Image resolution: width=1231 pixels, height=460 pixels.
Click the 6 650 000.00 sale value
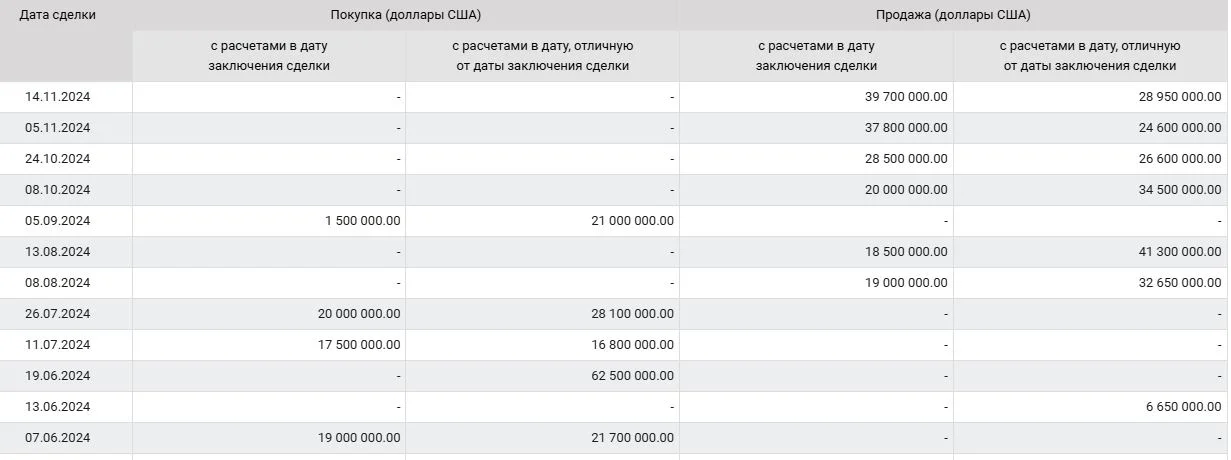pos(1184,407)
